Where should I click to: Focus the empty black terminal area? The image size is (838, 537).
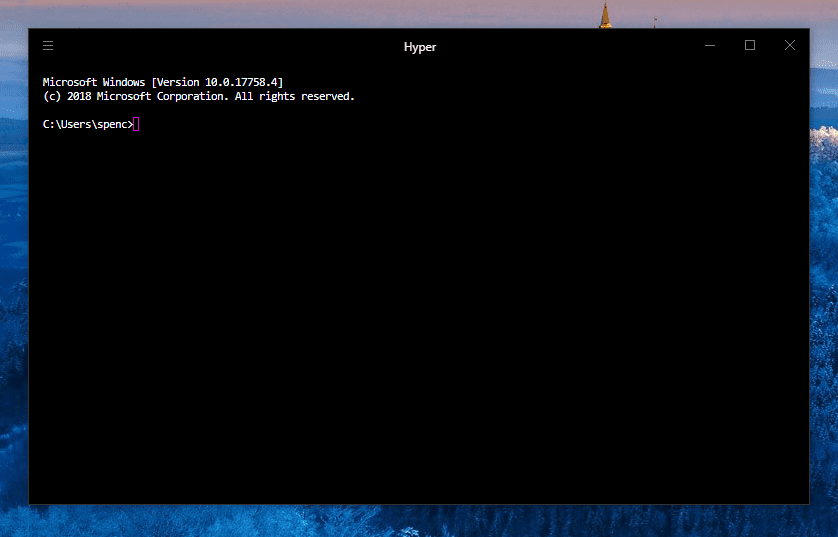pyautogui.click(x=419, y=320)
